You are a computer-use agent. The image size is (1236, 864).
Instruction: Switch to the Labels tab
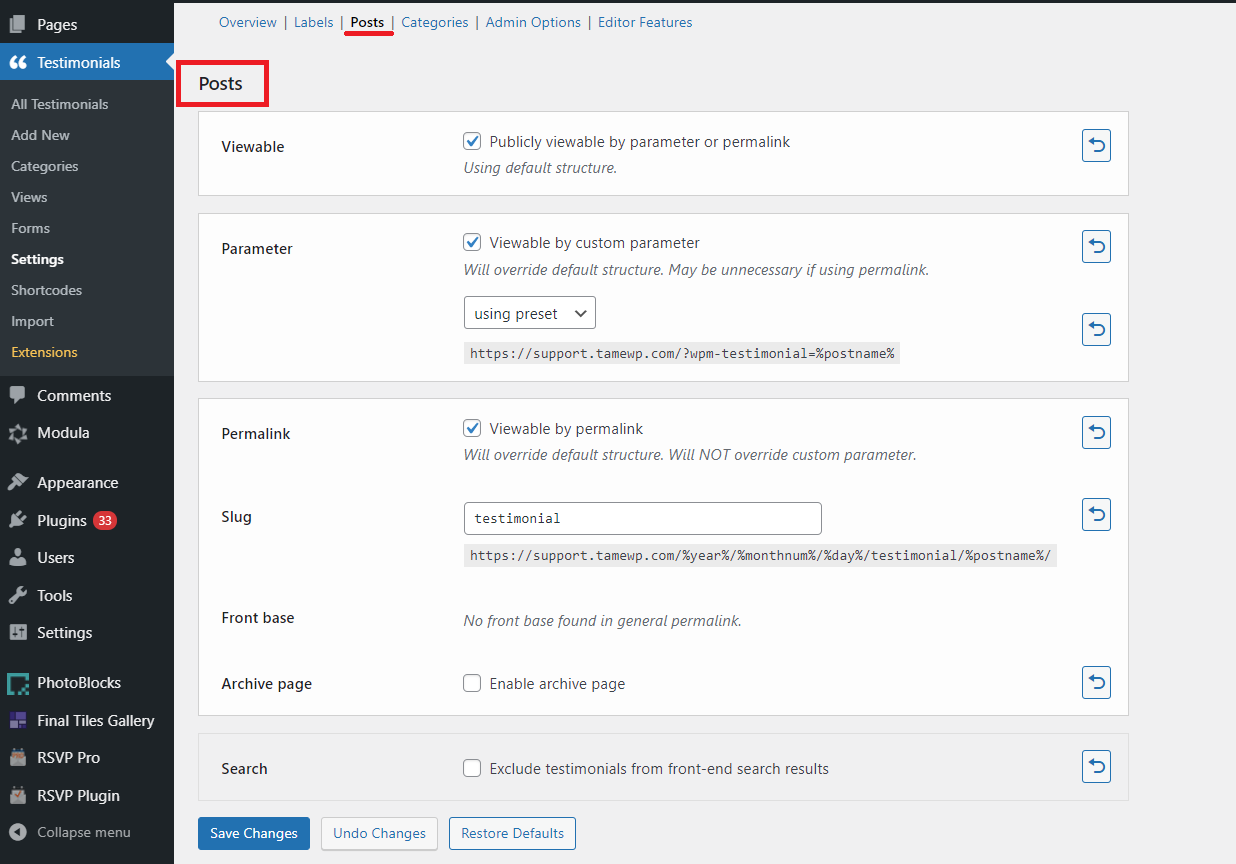point(314,22)
